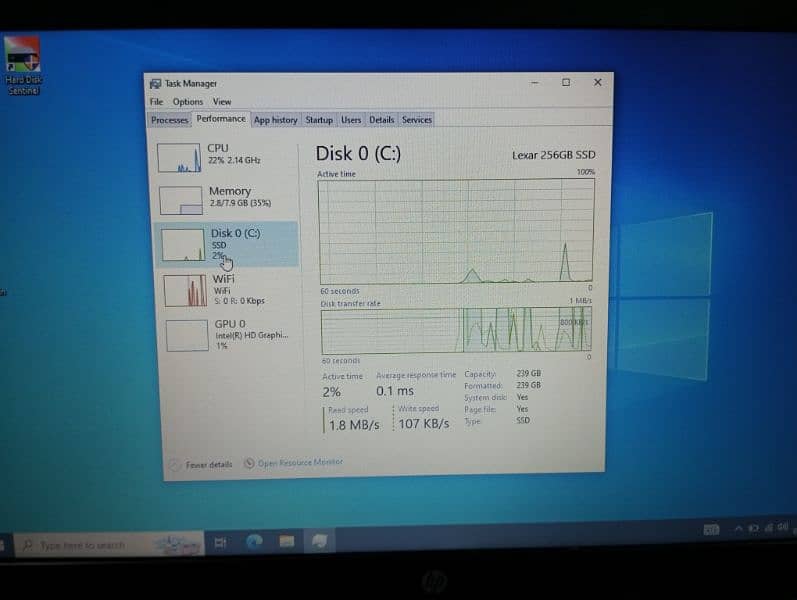Open the Services tab
Screen dimensions: 797x600
click(417, 120)
